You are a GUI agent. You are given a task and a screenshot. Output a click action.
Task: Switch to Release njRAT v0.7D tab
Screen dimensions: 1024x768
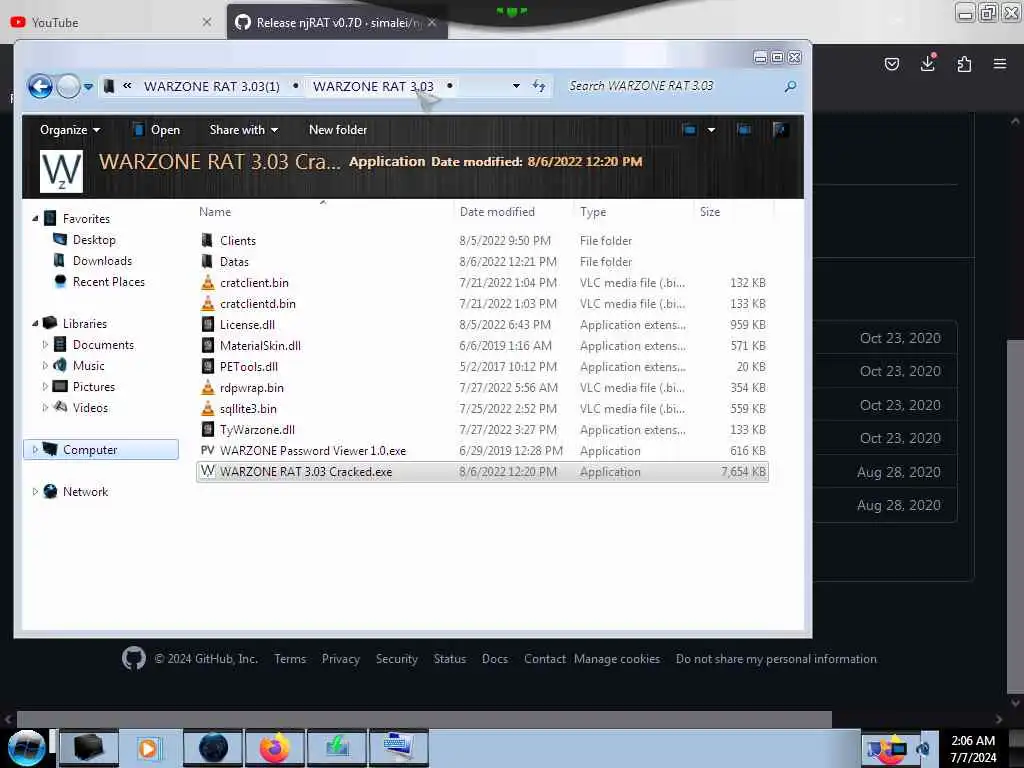pos(337,22)
